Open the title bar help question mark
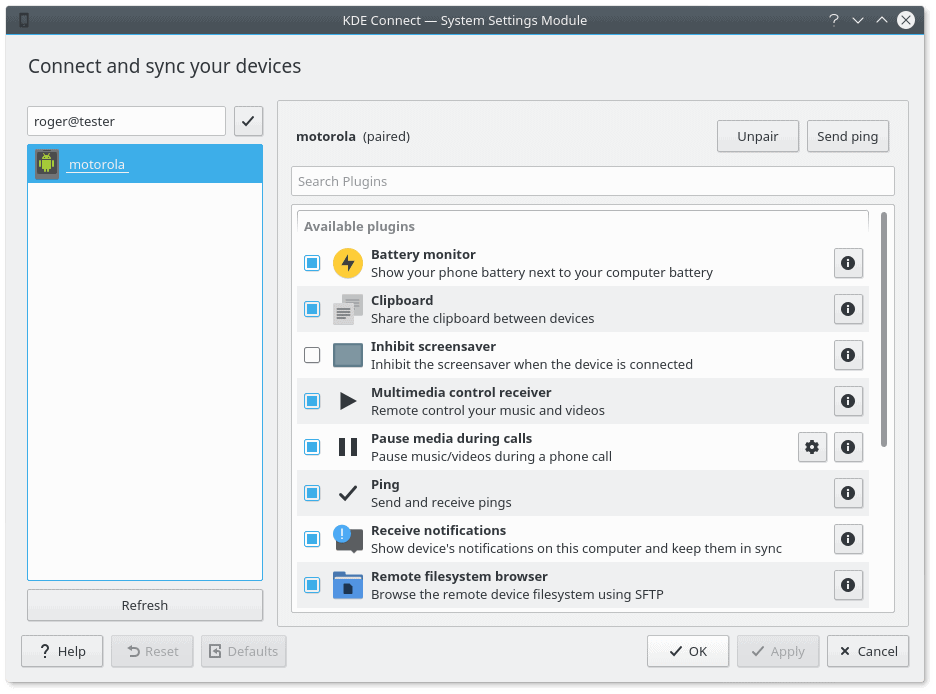Screen dimensions: 936x694 click(x=834, y=20)
